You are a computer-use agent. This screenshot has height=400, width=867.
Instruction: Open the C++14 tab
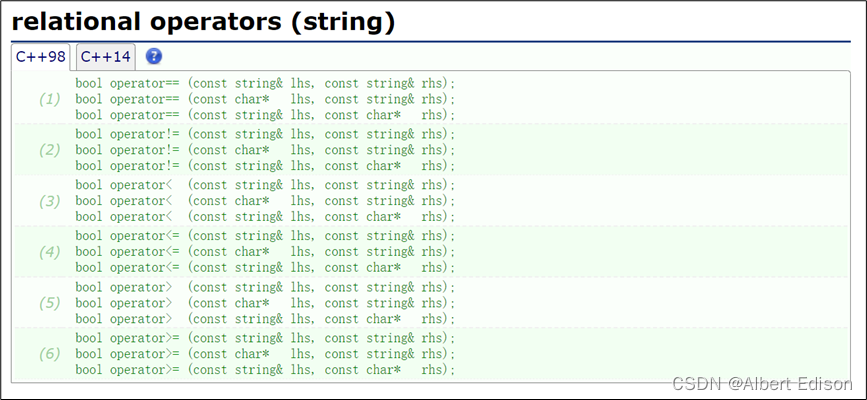tap(106, 57)
